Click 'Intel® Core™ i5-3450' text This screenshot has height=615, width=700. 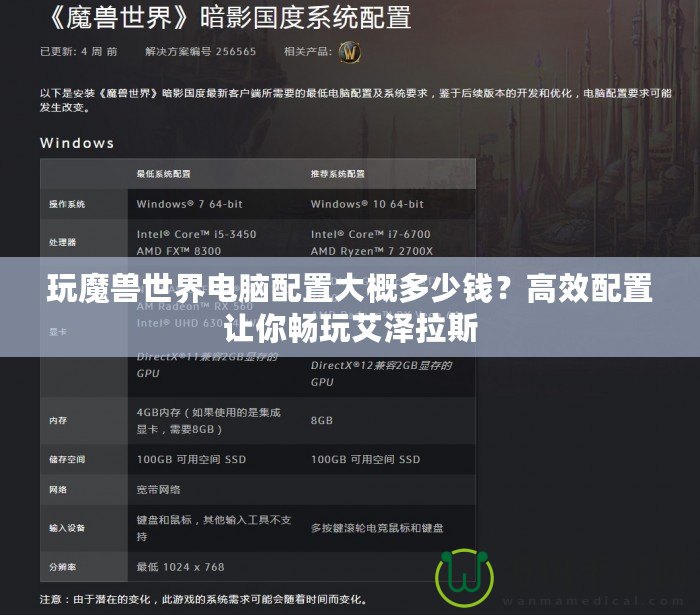point(196,234)
